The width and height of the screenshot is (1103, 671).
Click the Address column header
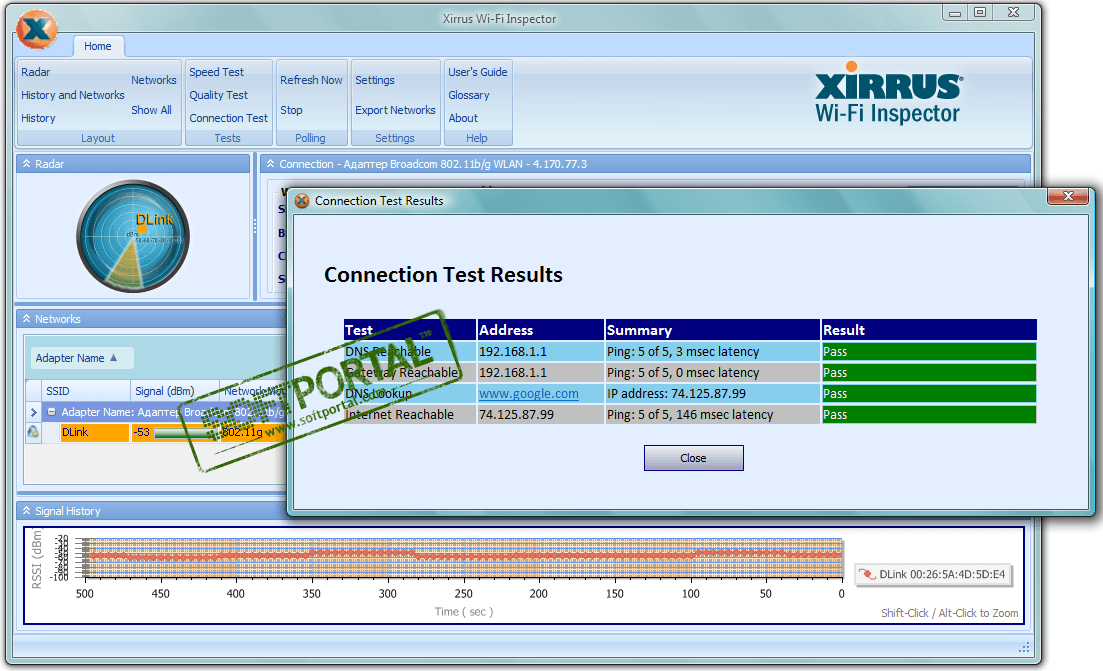[540, 330]
